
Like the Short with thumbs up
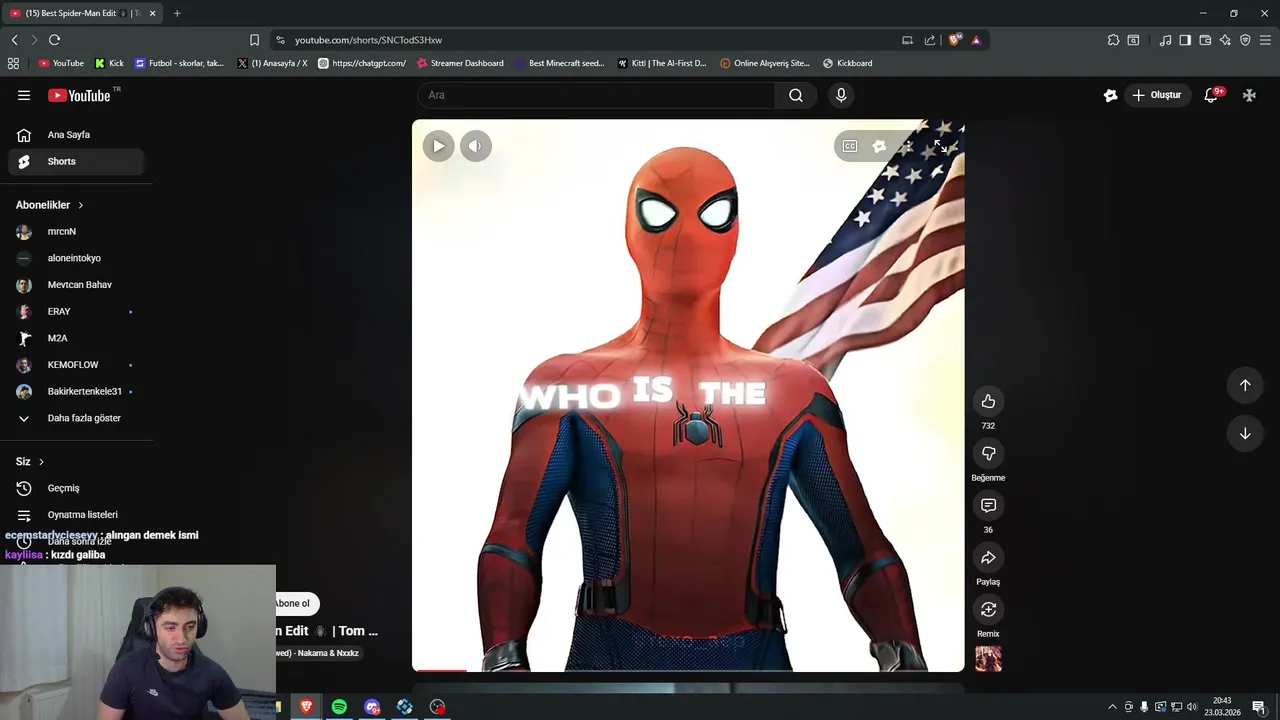click(x=988, y=401)
